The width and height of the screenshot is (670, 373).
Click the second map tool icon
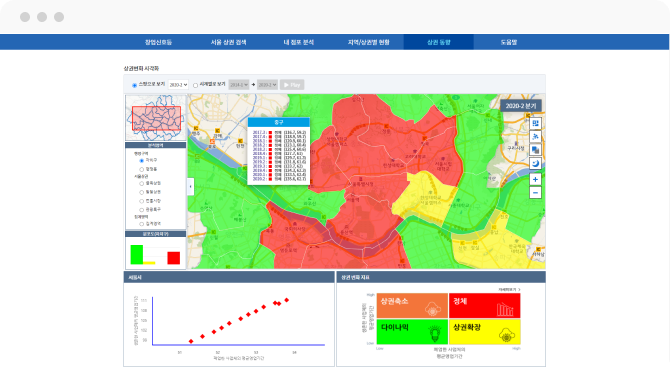click(535, 137)
